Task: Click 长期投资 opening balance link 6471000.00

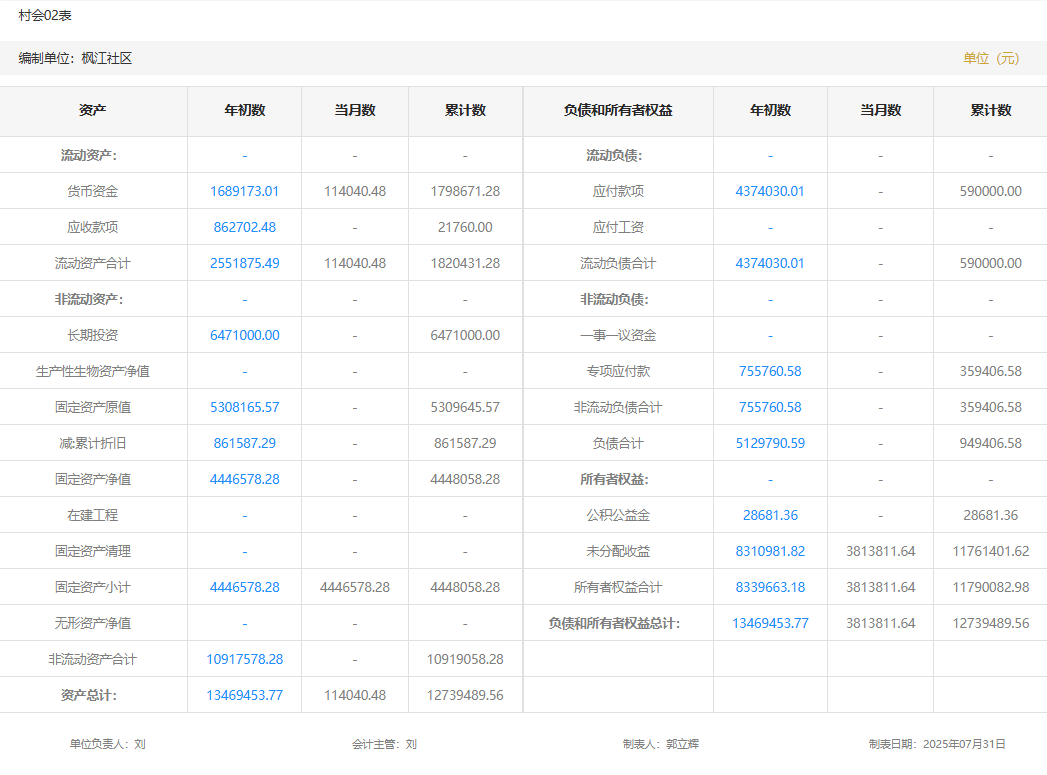Action: 244,335
